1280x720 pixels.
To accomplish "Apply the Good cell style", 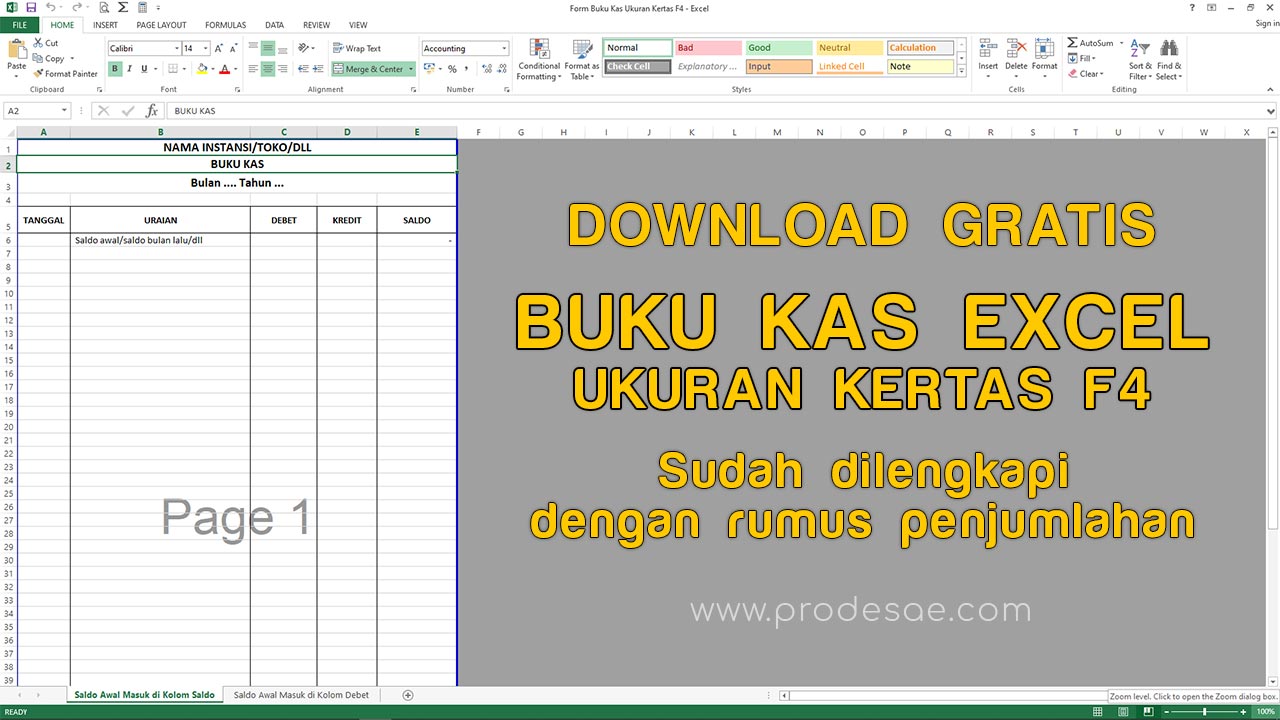I will [779, 48].
